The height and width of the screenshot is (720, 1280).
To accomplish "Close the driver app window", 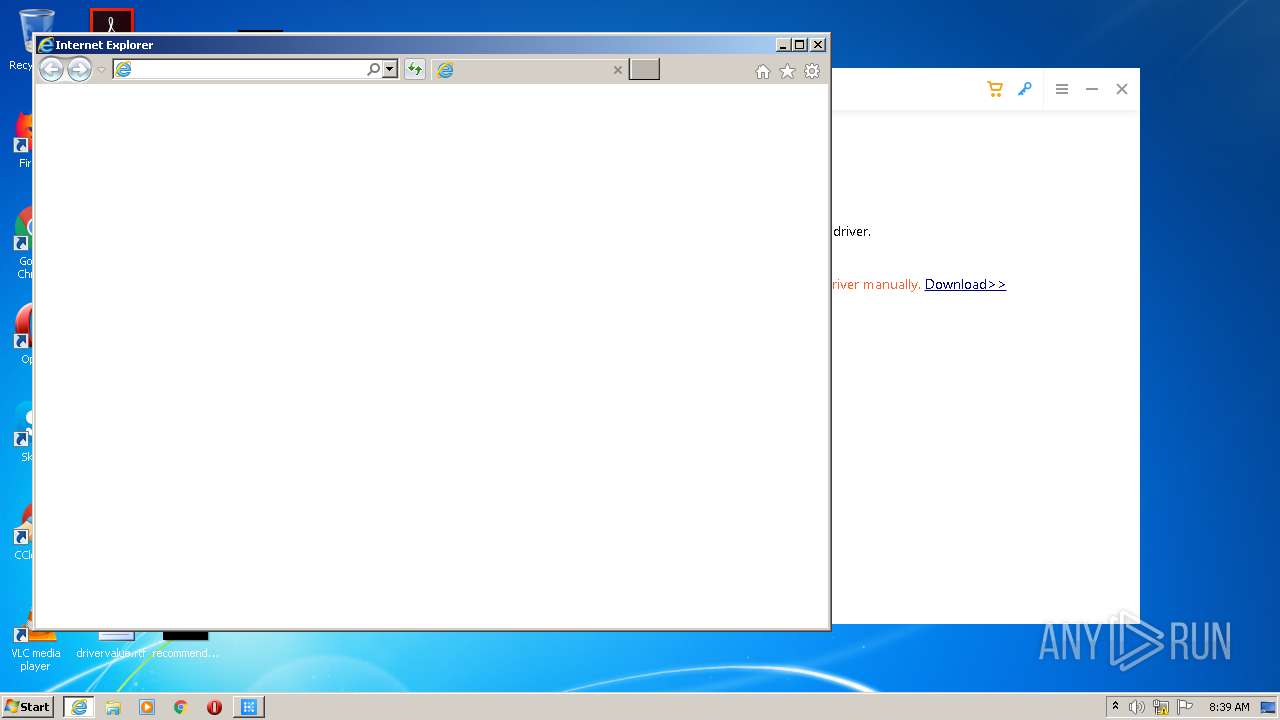I will click(1122, 89).
